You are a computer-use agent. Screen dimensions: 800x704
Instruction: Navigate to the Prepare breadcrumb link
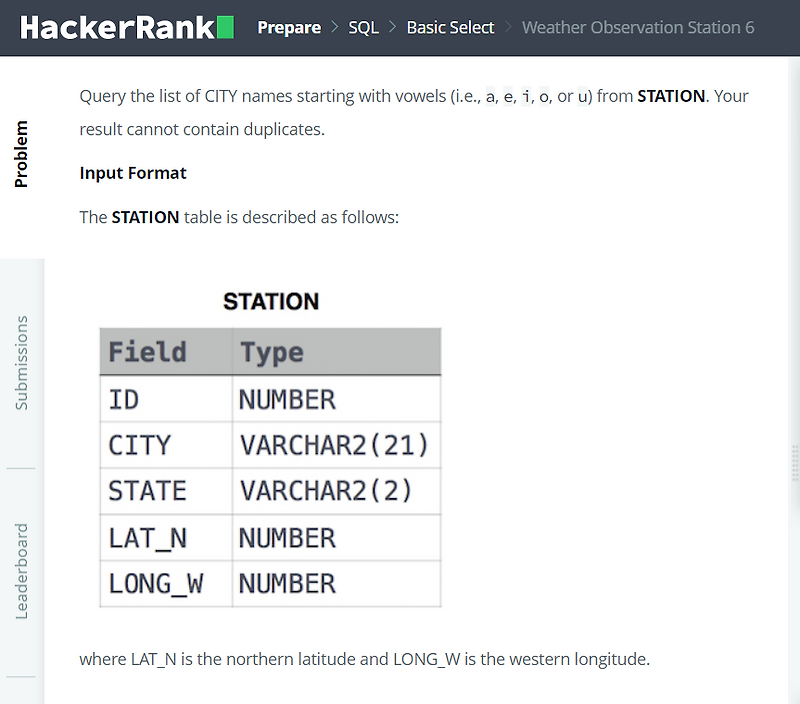[289, 28]
